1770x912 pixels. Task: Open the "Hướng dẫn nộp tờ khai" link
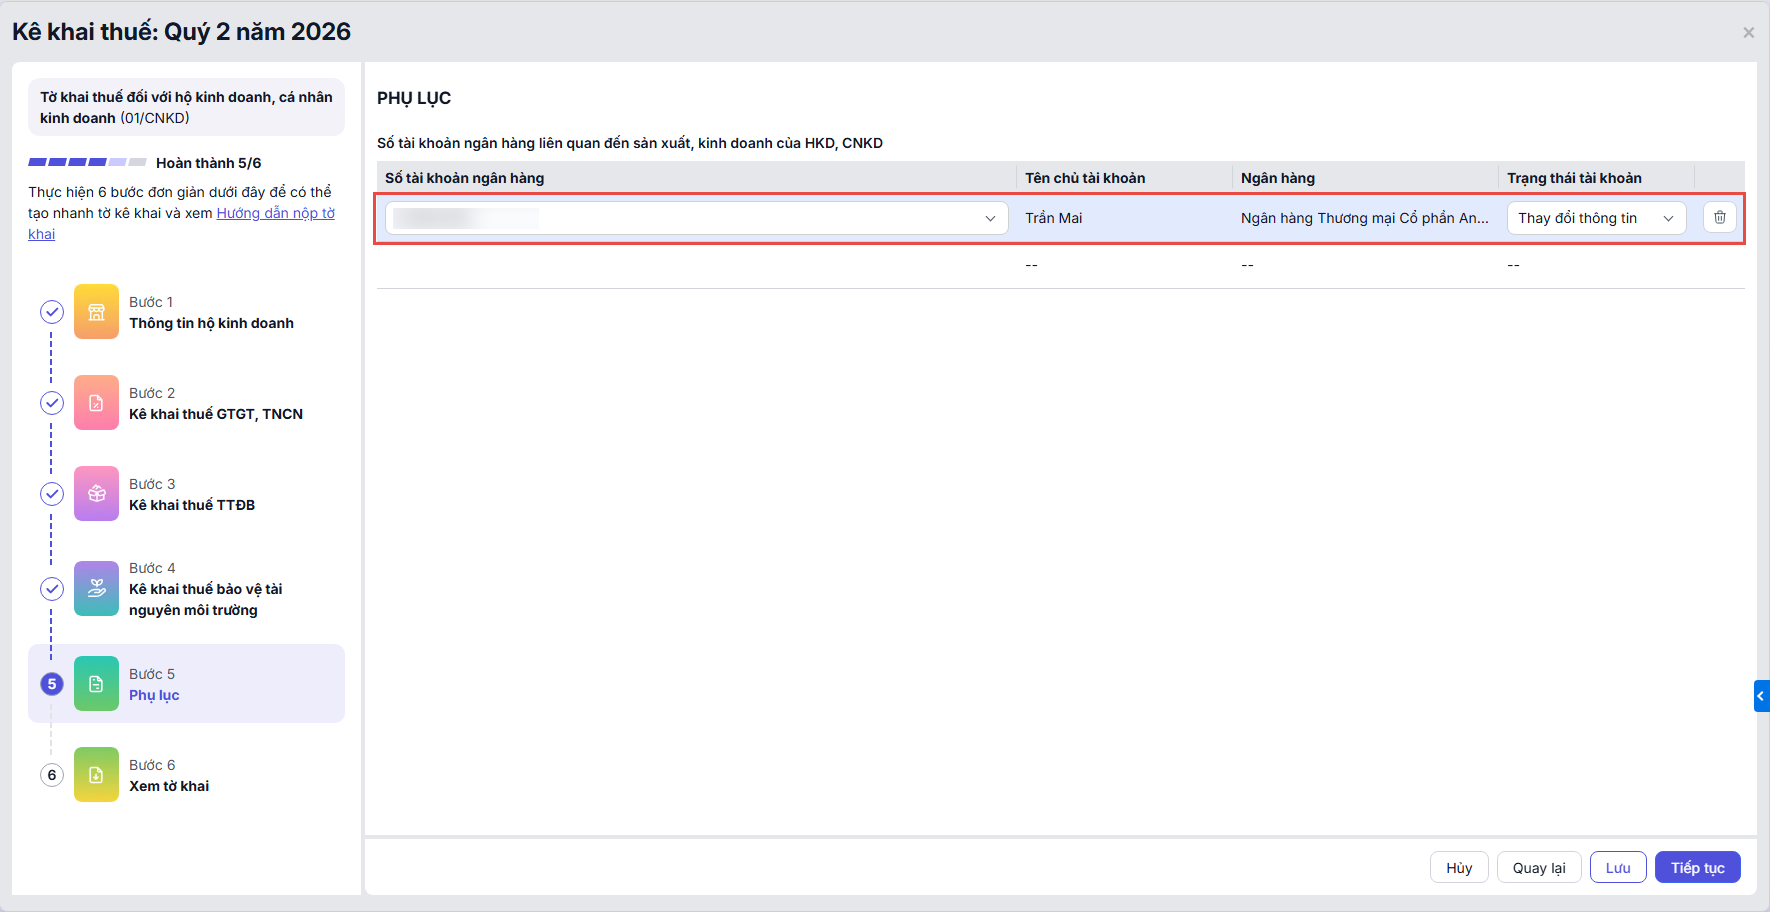pyautogui.click(x=275, y=213)
